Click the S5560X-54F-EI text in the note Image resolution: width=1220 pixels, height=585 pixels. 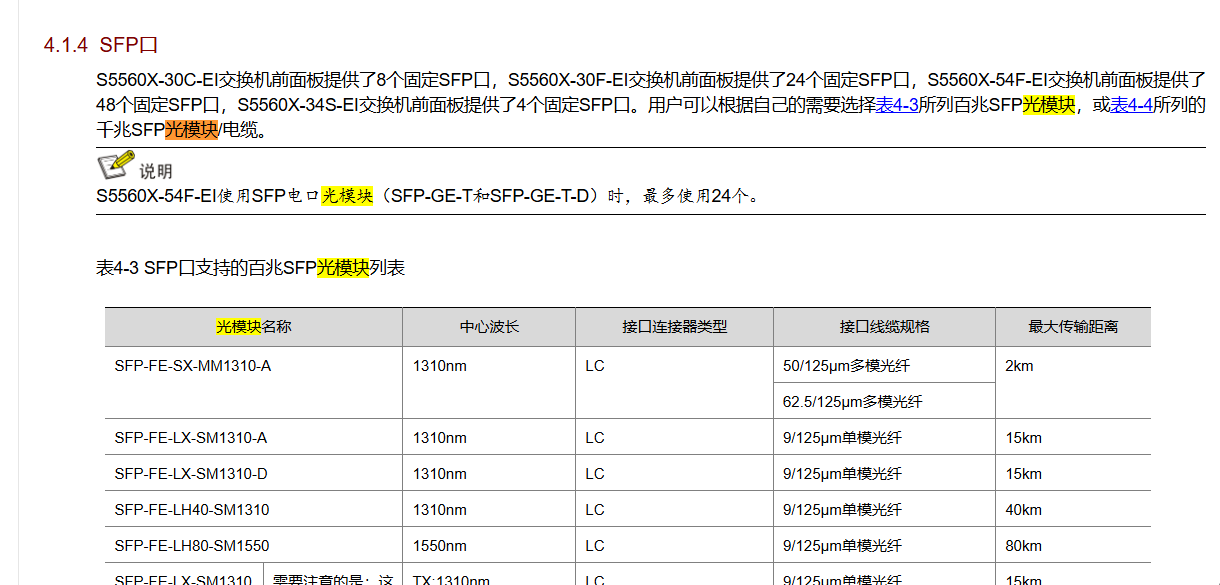pos(157,196)
